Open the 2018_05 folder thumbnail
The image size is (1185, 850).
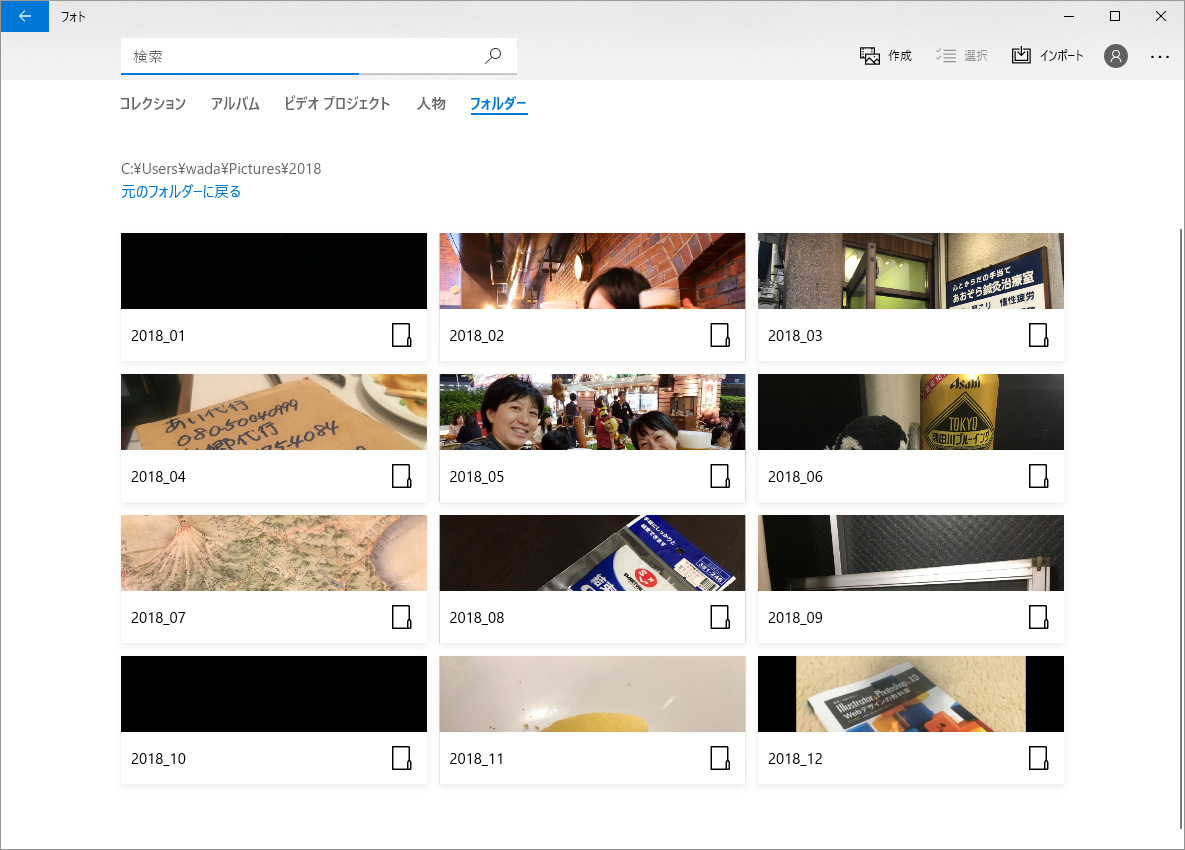coord(592,412)
